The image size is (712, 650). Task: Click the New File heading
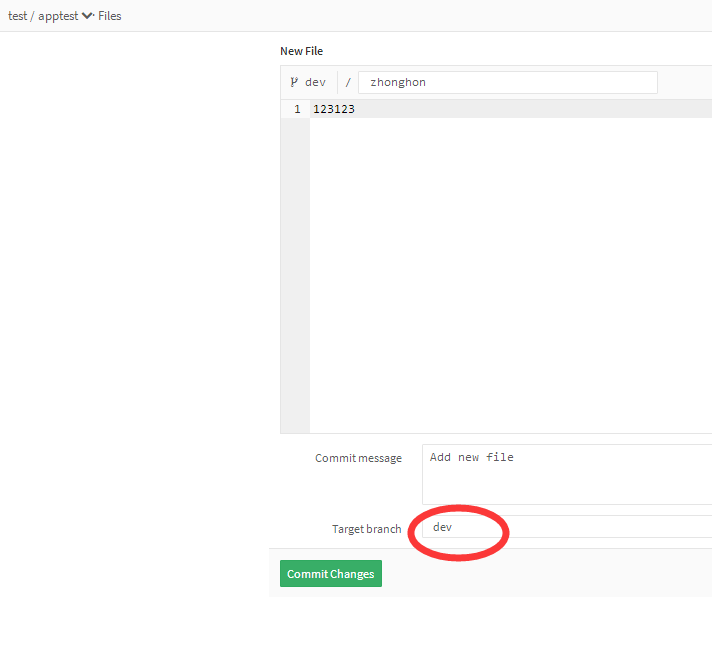click(x=302, y=51)
